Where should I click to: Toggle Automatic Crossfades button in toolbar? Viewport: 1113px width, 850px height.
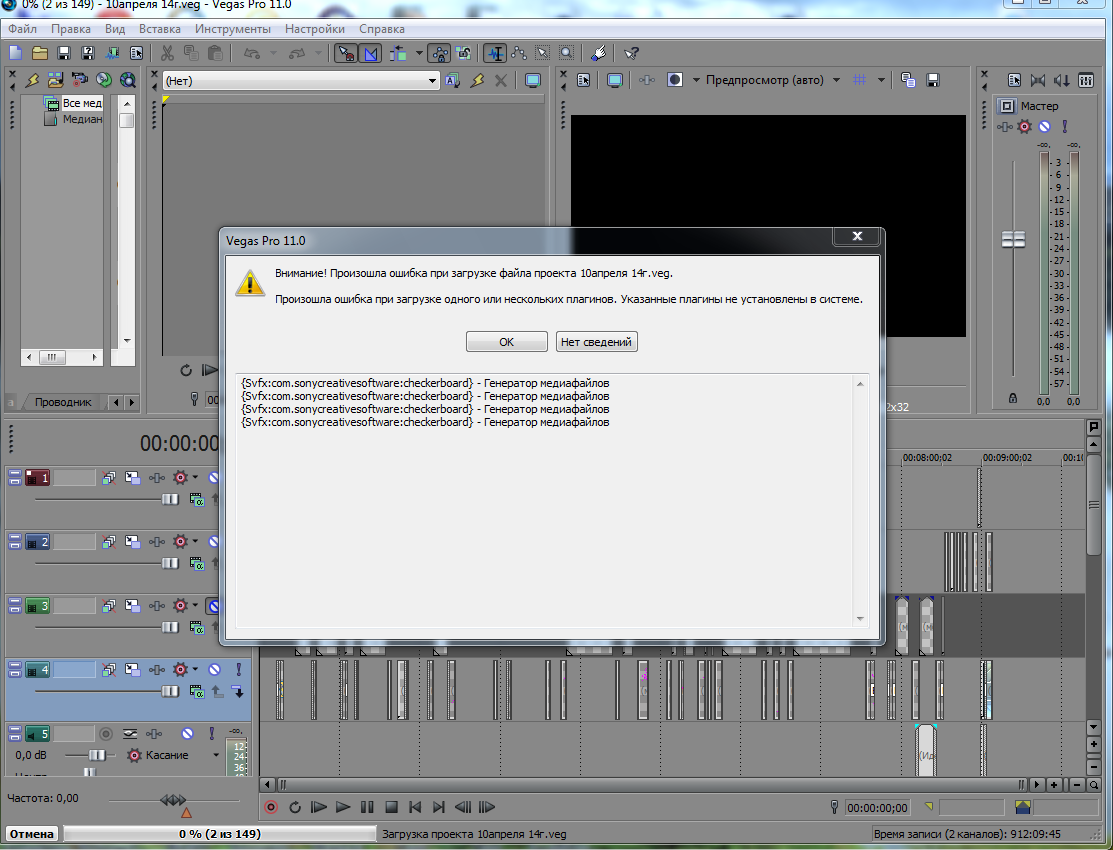[371, 53]
